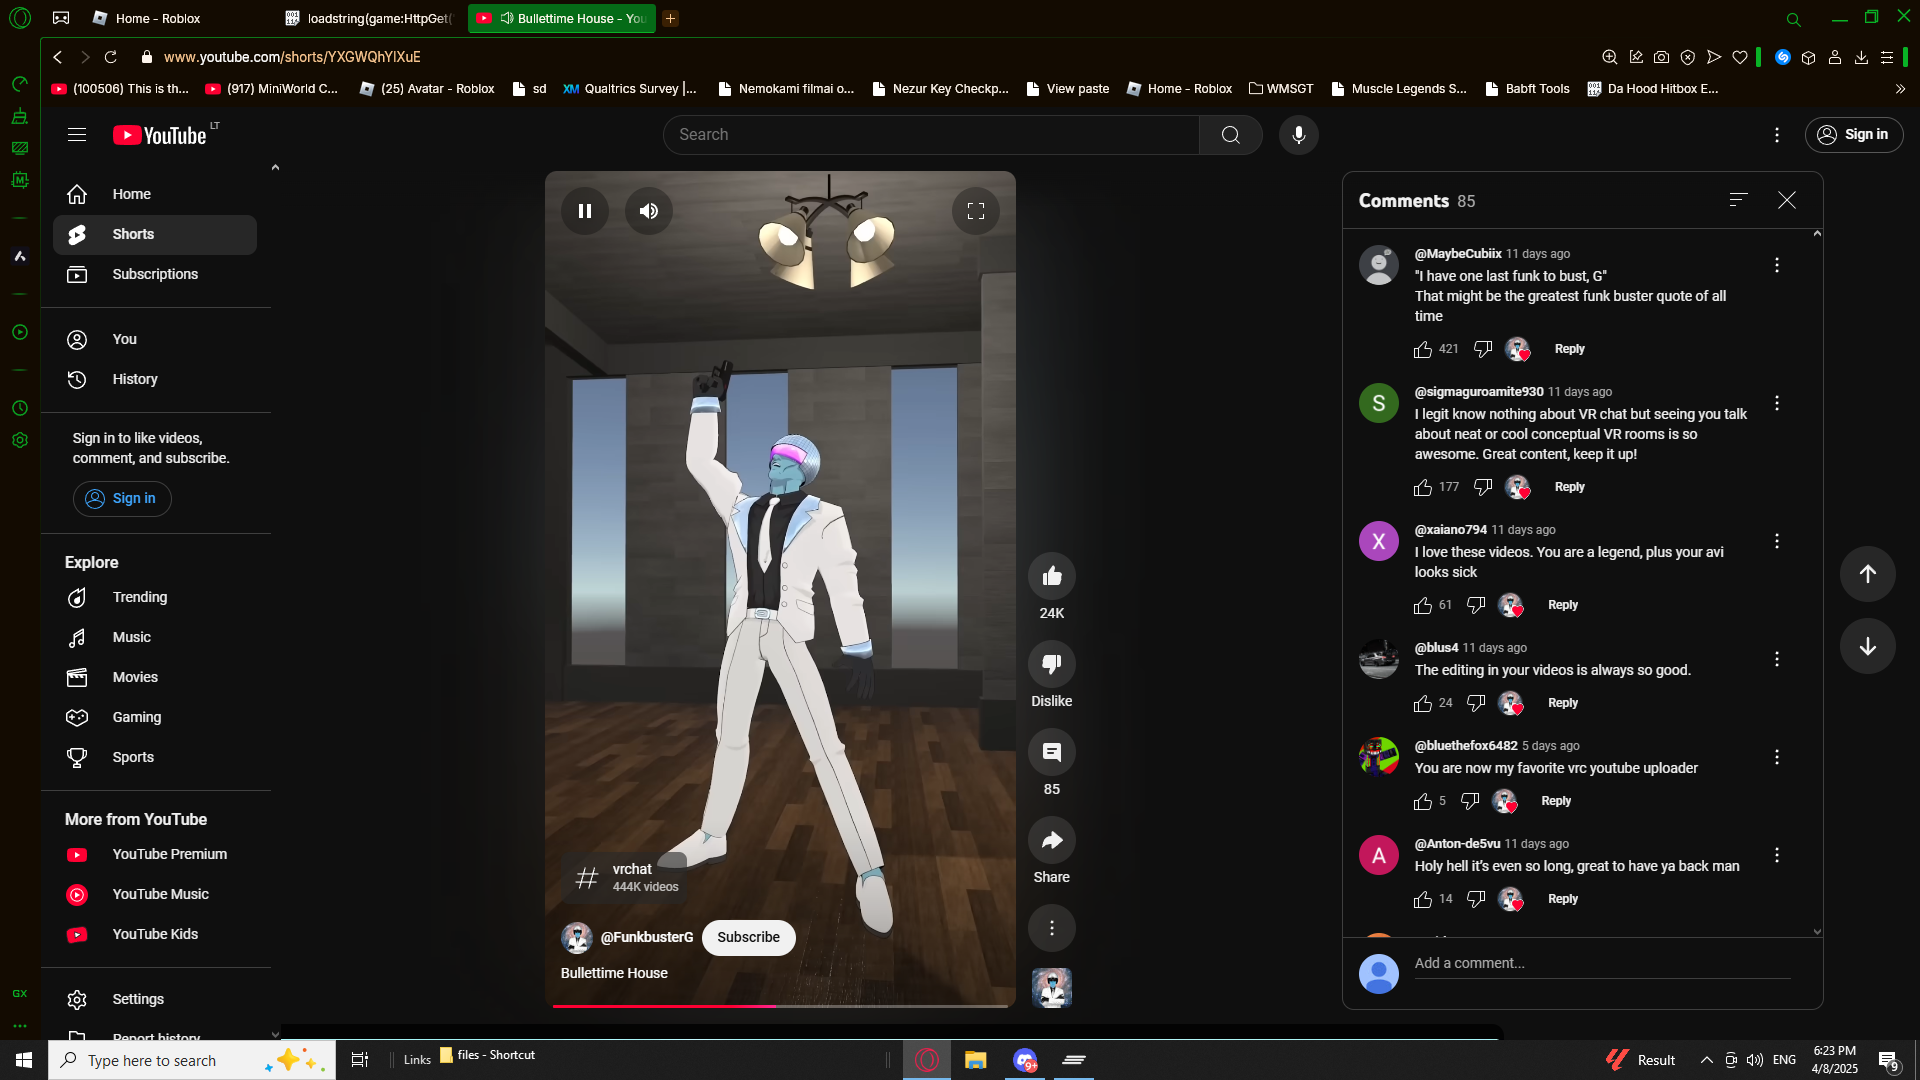Toggle the YouTube hamburger guide menu
This screenshot has height=1080, width=1920.
tap(77, 135)
